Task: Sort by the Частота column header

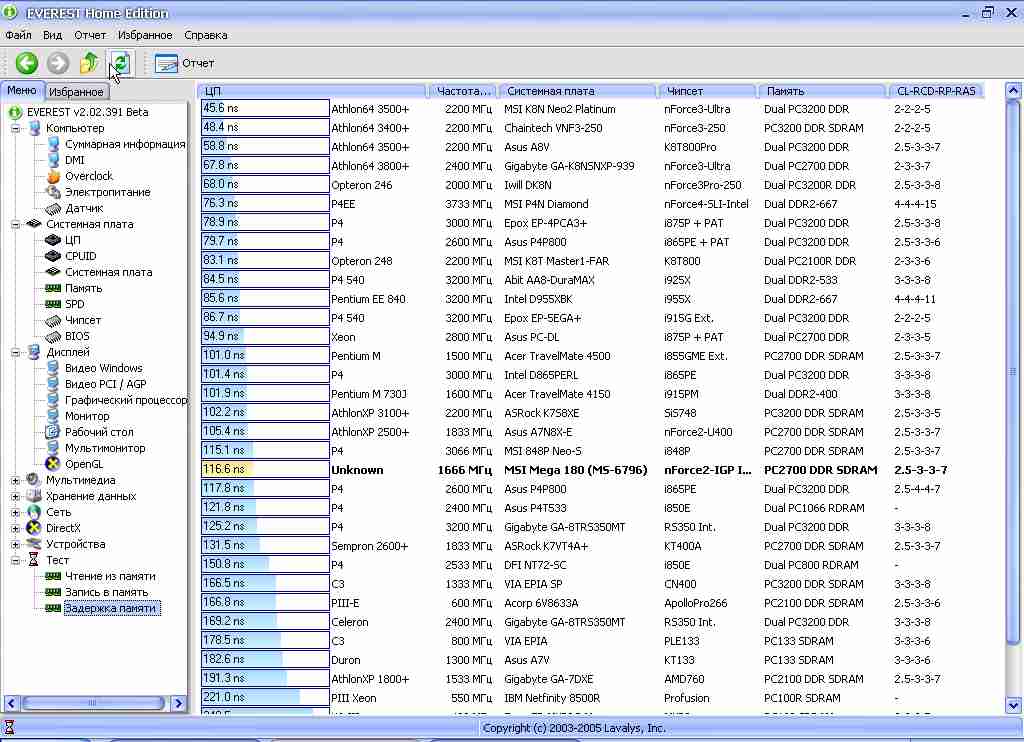Action: coord(462,91)
